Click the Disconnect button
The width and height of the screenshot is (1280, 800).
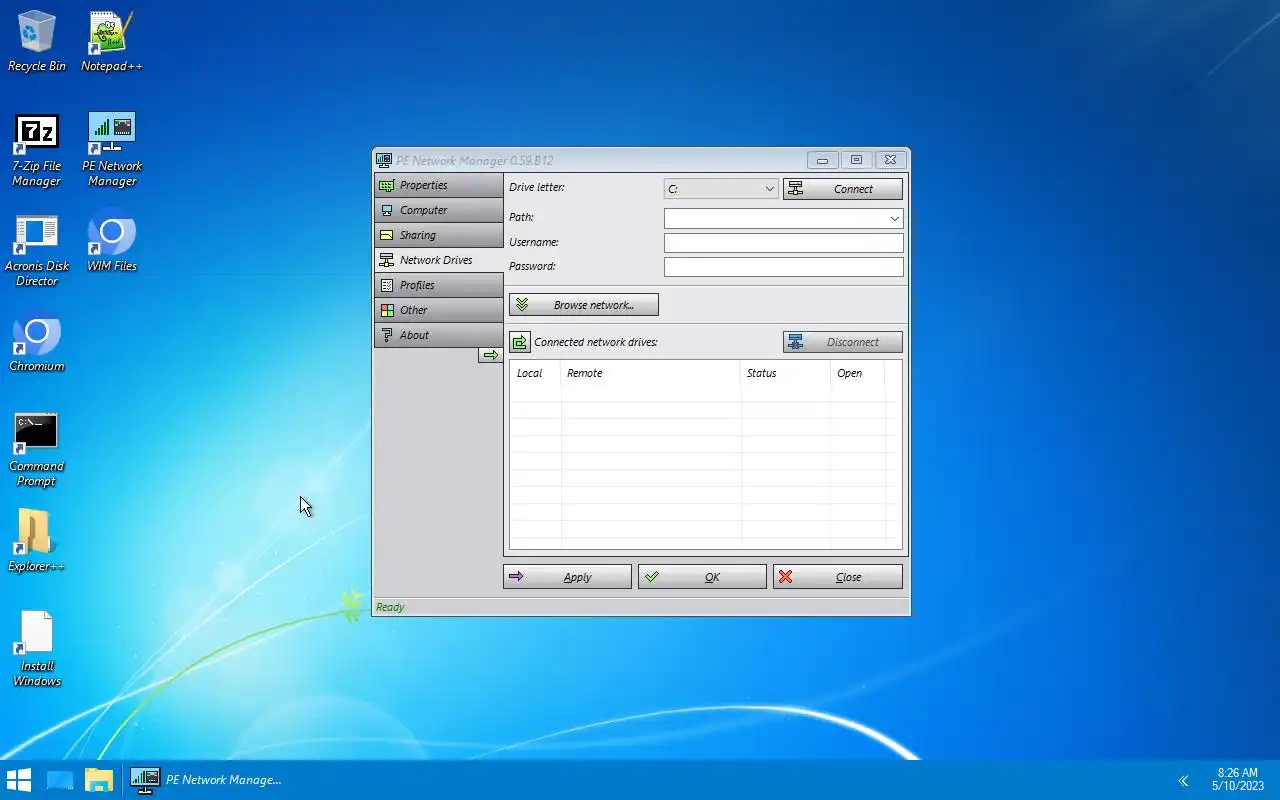tap(843, 342)
